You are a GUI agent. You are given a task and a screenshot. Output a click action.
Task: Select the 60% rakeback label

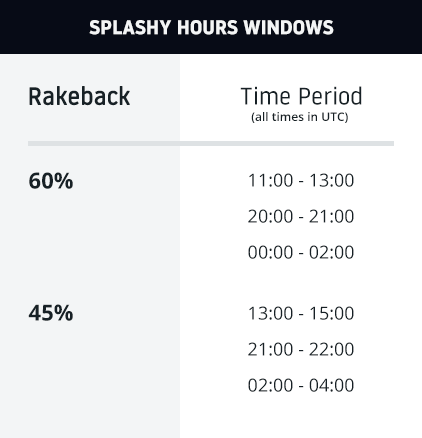pos(51,181)
